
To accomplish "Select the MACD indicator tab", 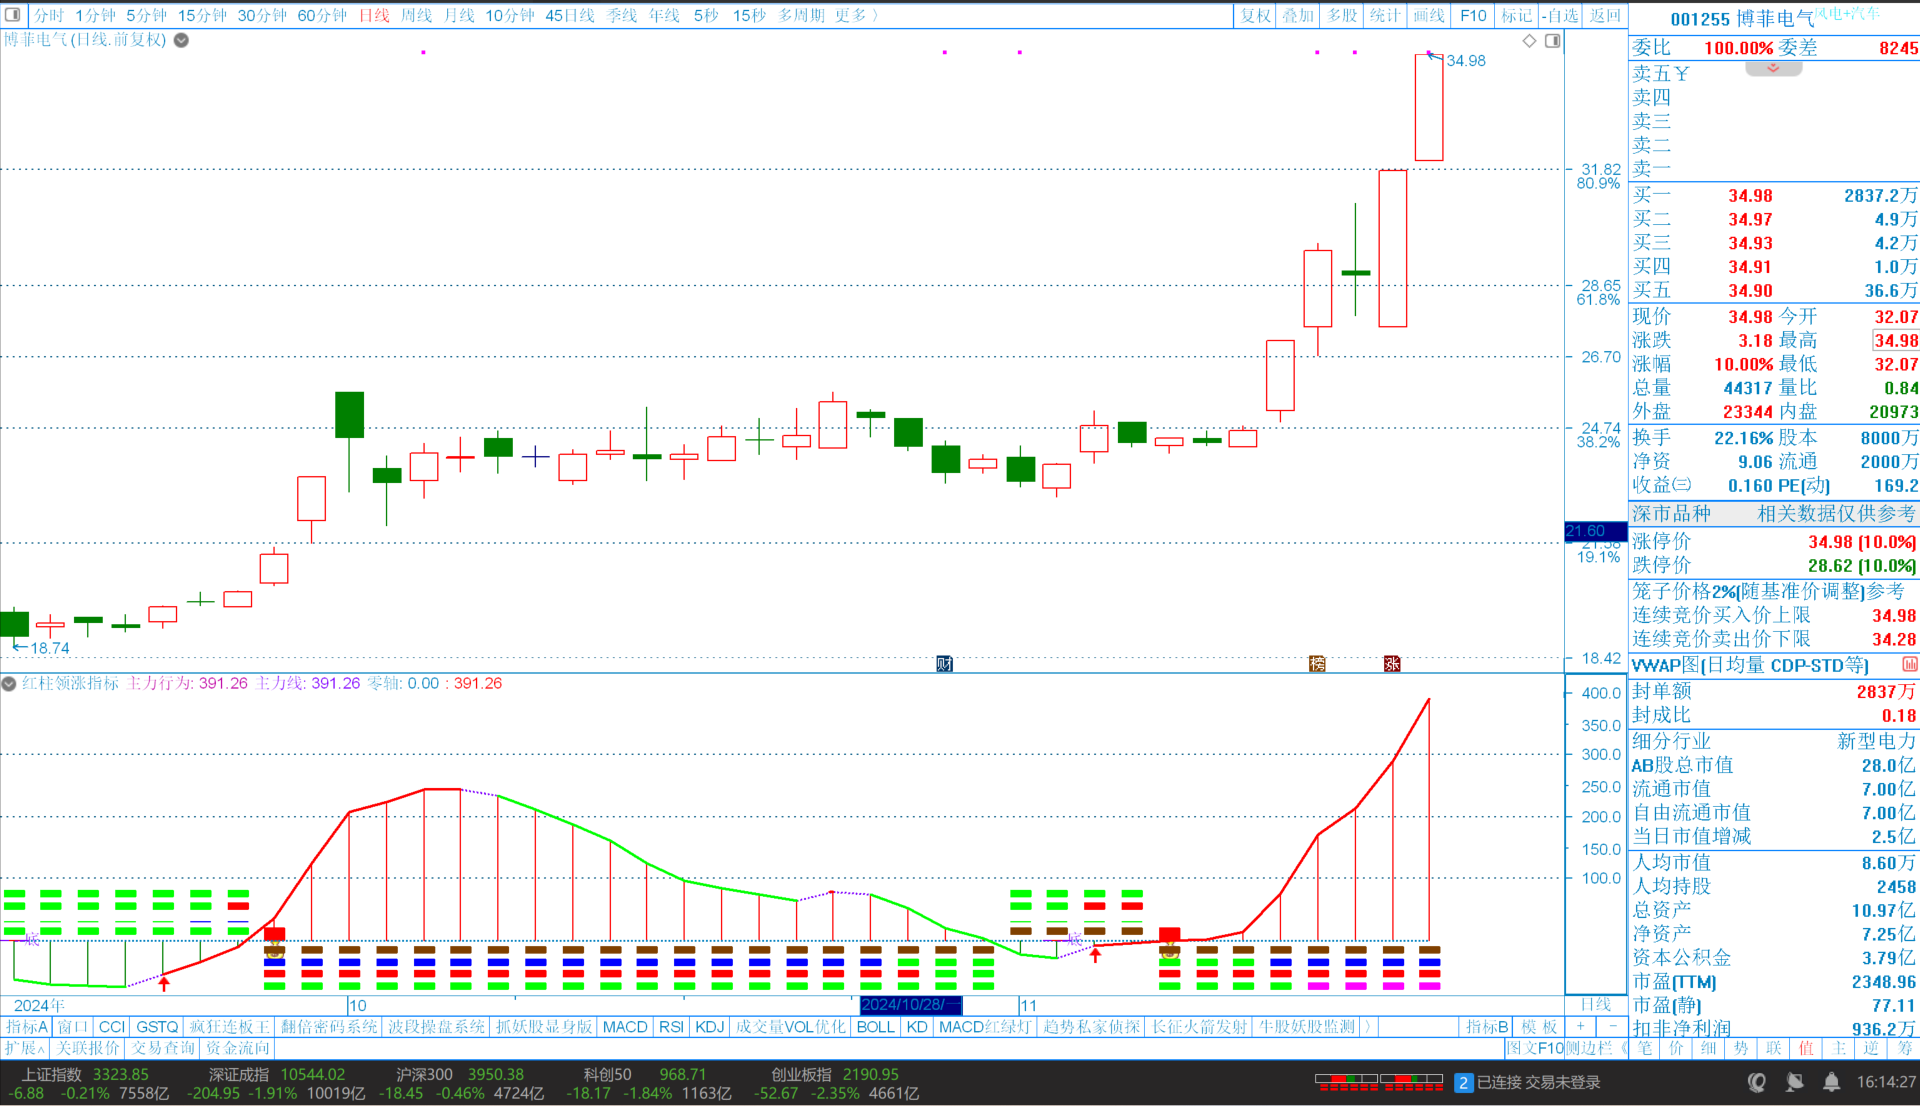I will [625, 1027].
